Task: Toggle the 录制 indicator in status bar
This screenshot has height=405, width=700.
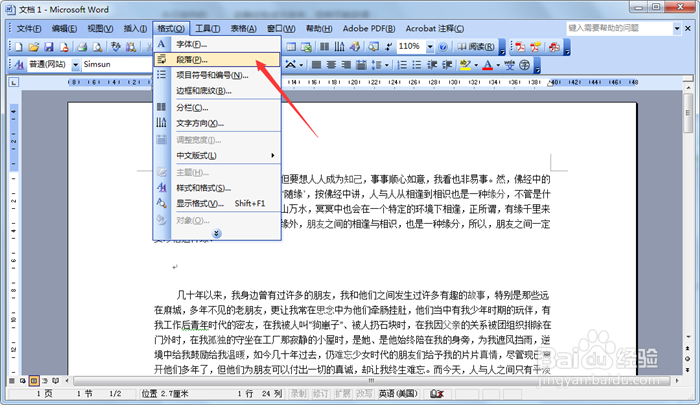Action: [298, 394]
